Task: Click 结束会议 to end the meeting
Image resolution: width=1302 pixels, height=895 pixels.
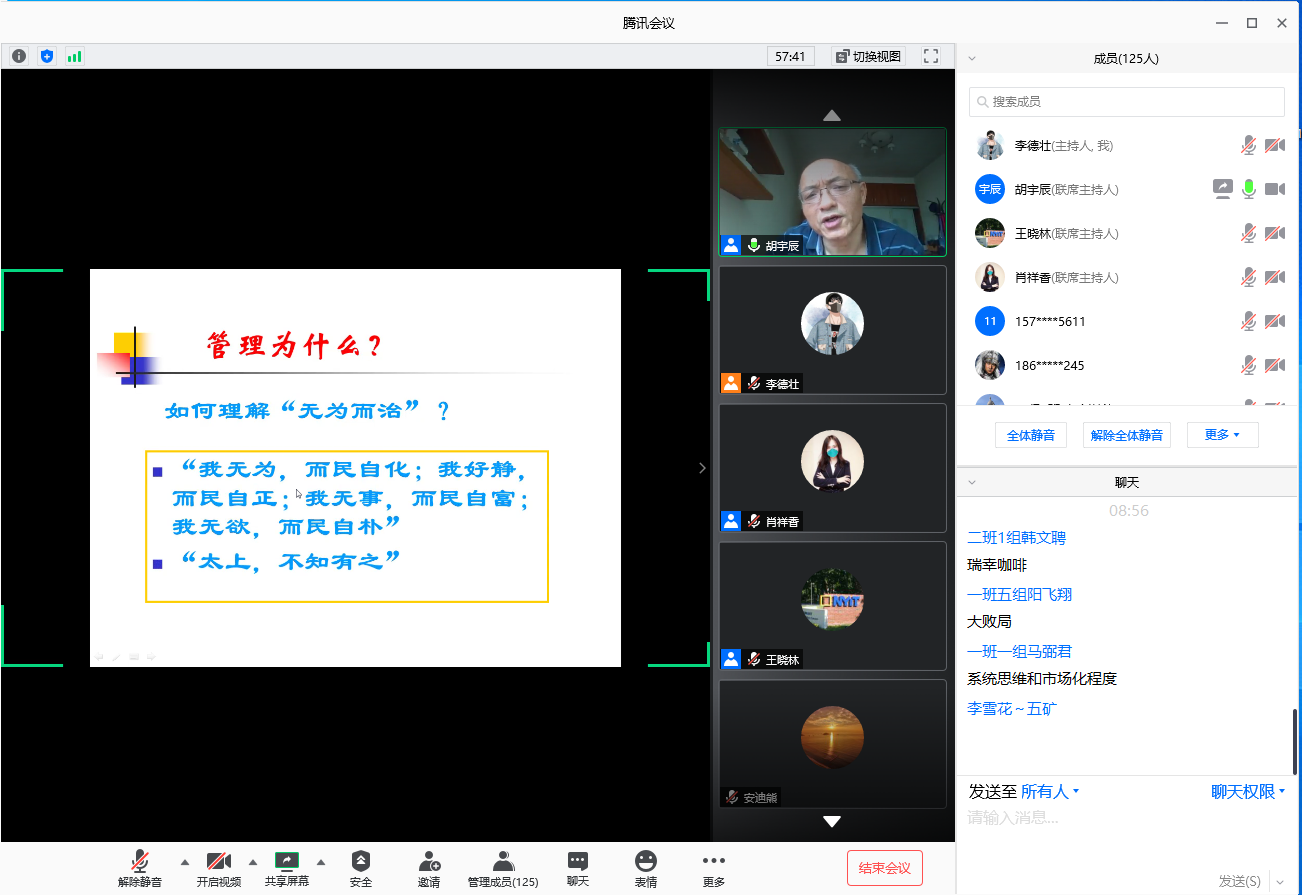Action: 884,868
